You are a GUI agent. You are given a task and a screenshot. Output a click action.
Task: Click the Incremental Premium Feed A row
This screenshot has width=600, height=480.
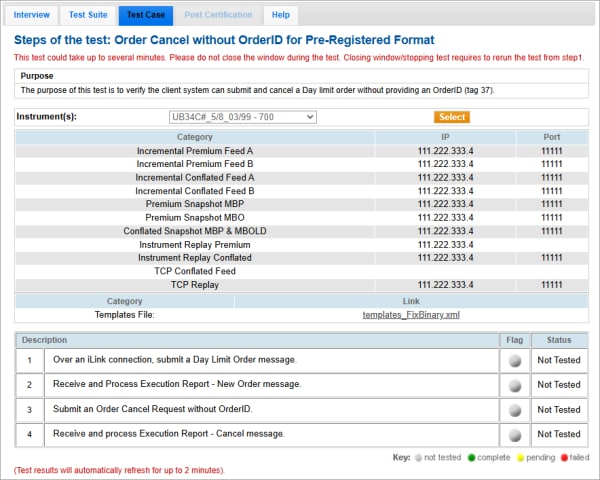[195, 151]
